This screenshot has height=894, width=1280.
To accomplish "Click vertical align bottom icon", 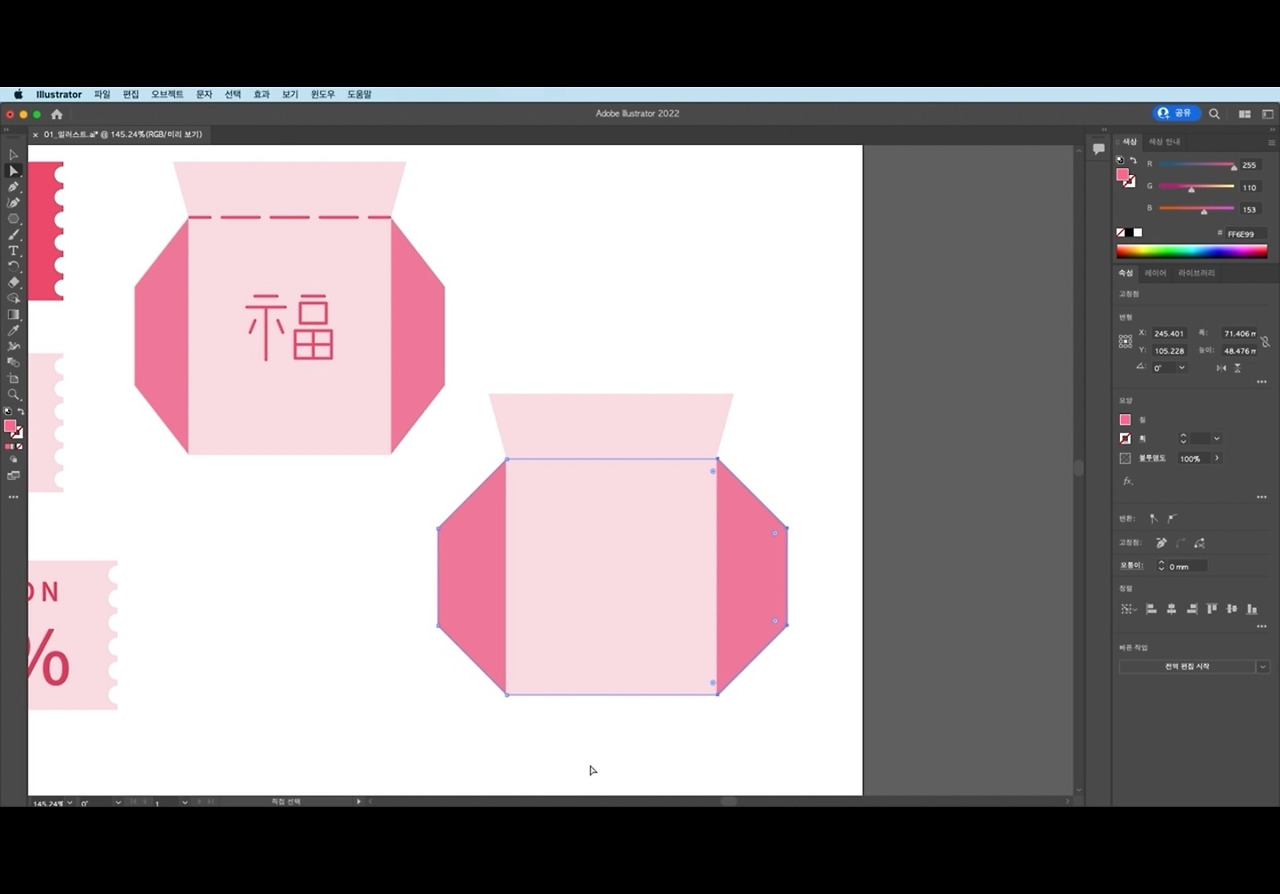I will 1252,608.
